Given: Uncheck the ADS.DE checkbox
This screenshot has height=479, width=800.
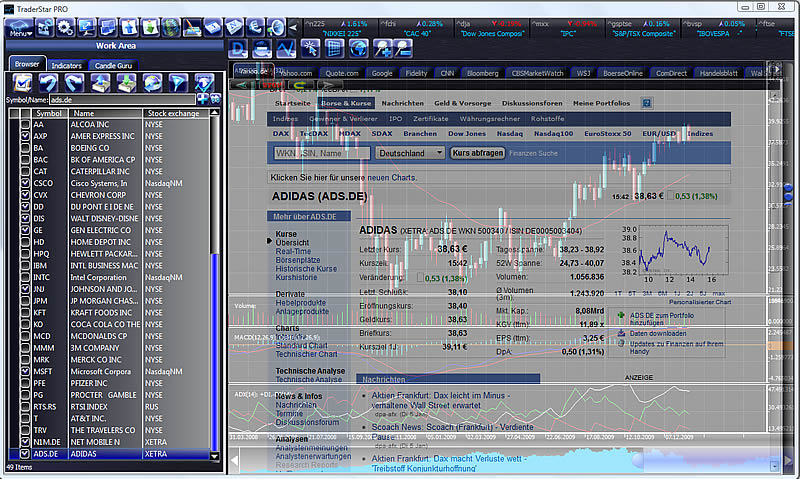Looking at the screenshot, I should coord(25,453).
